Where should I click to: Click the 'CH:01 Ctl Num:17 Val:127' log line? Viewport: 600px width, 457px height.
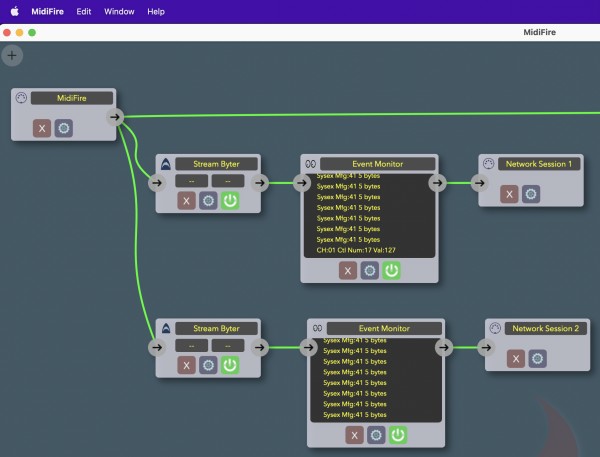[356, 250]
